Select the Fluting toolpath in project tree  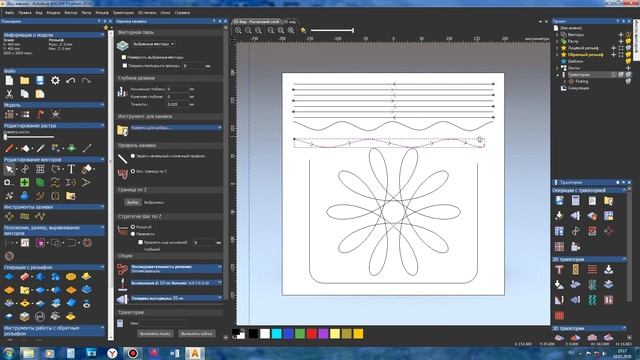(x=582, y=82)
